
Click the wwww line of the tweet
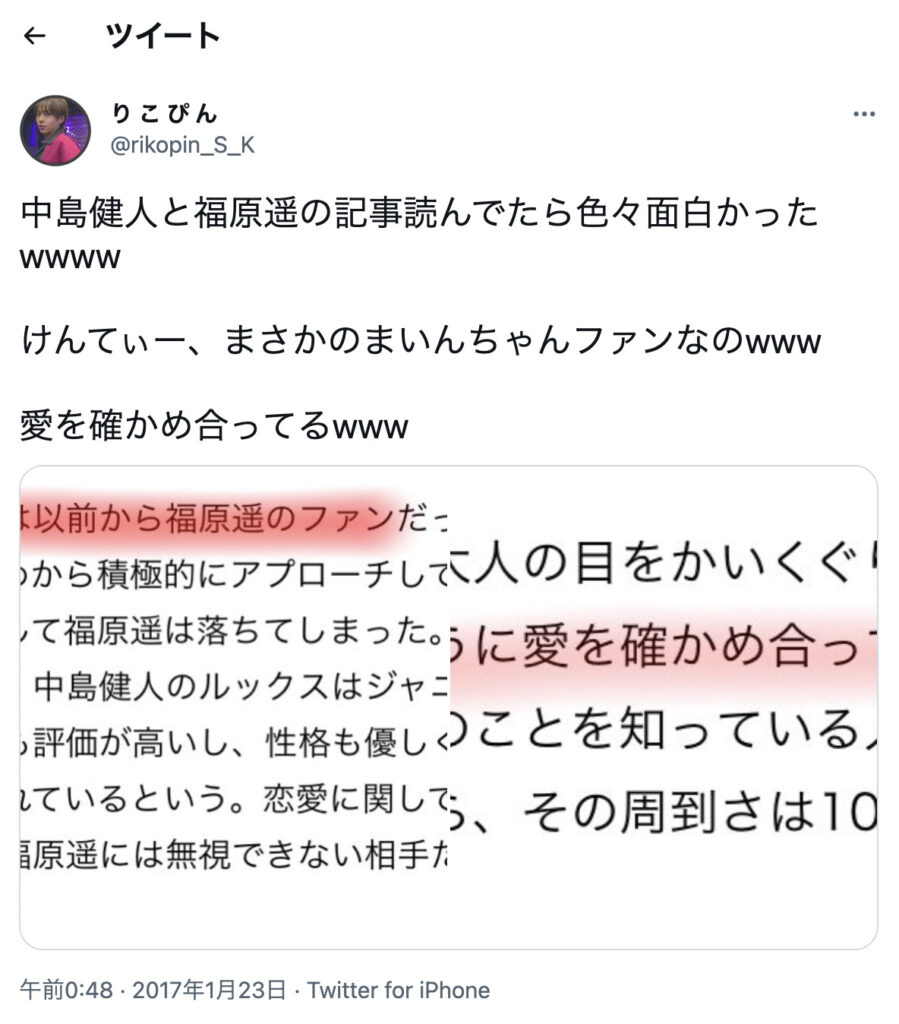coord(71,258)
